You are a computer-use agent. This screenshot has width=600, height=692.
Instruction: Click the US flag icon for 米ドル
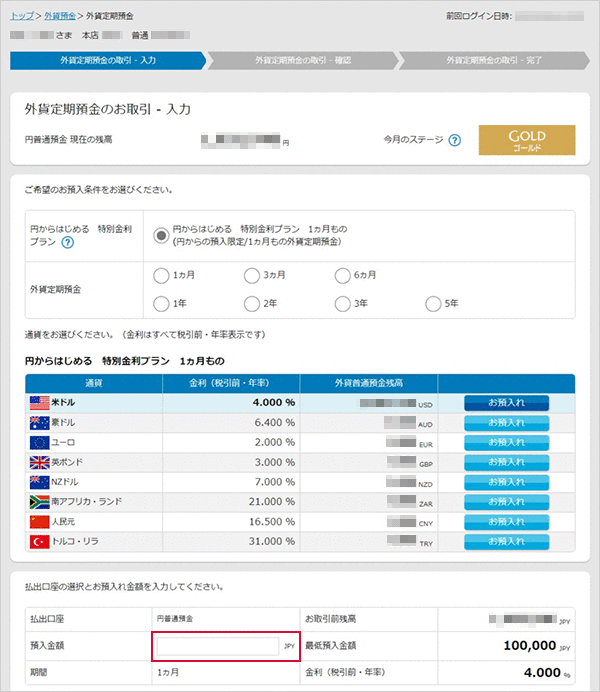point(39,403)
